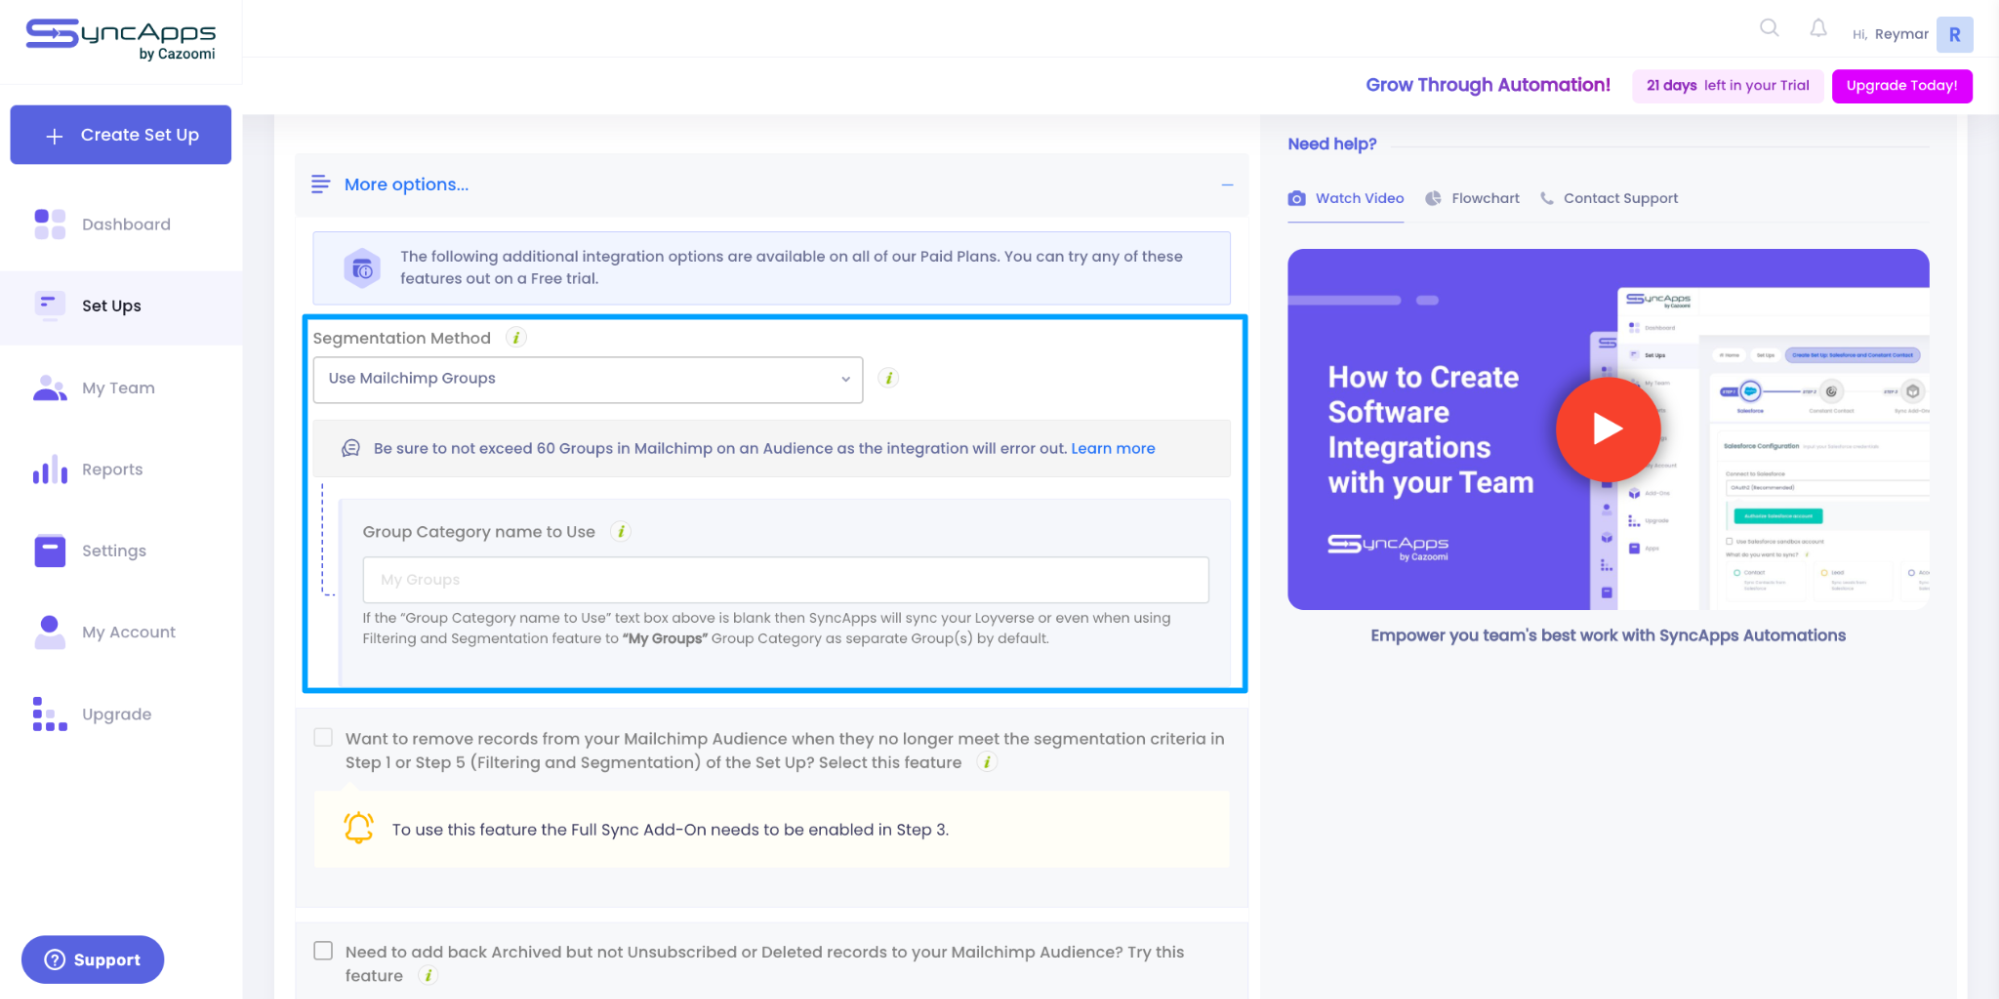1999x999 pixels.
Task: Click the Full Sync Add-On notice text
Action: pyautogui.click(x=670, y=829)
